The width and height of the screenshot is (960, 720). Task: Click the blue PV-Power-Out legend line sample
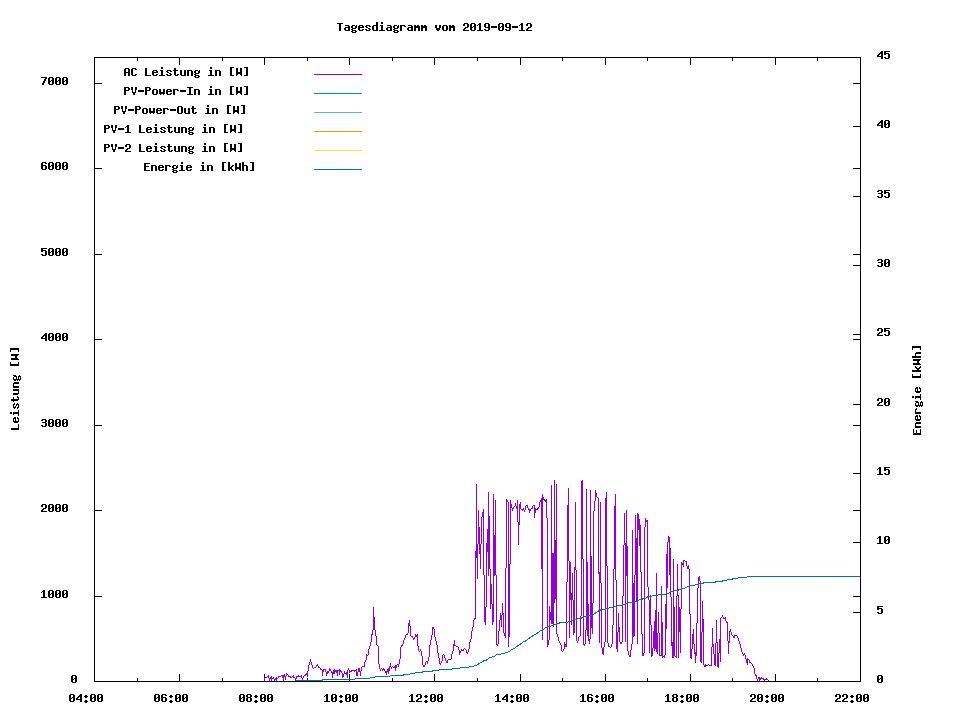337,112
